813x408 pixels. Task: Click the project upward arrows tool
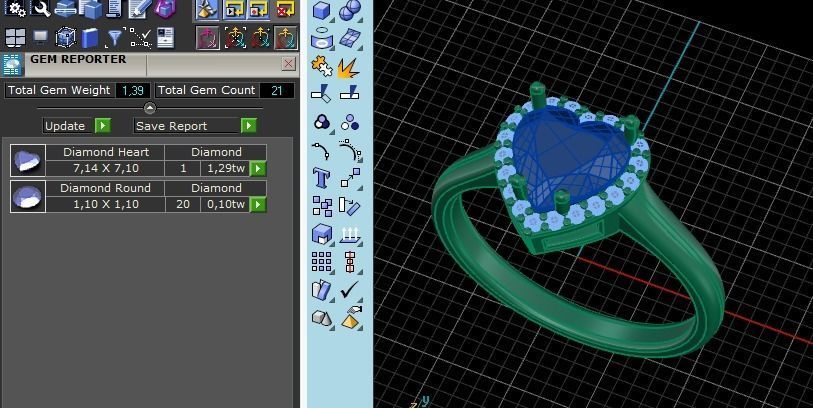(350, 235)
